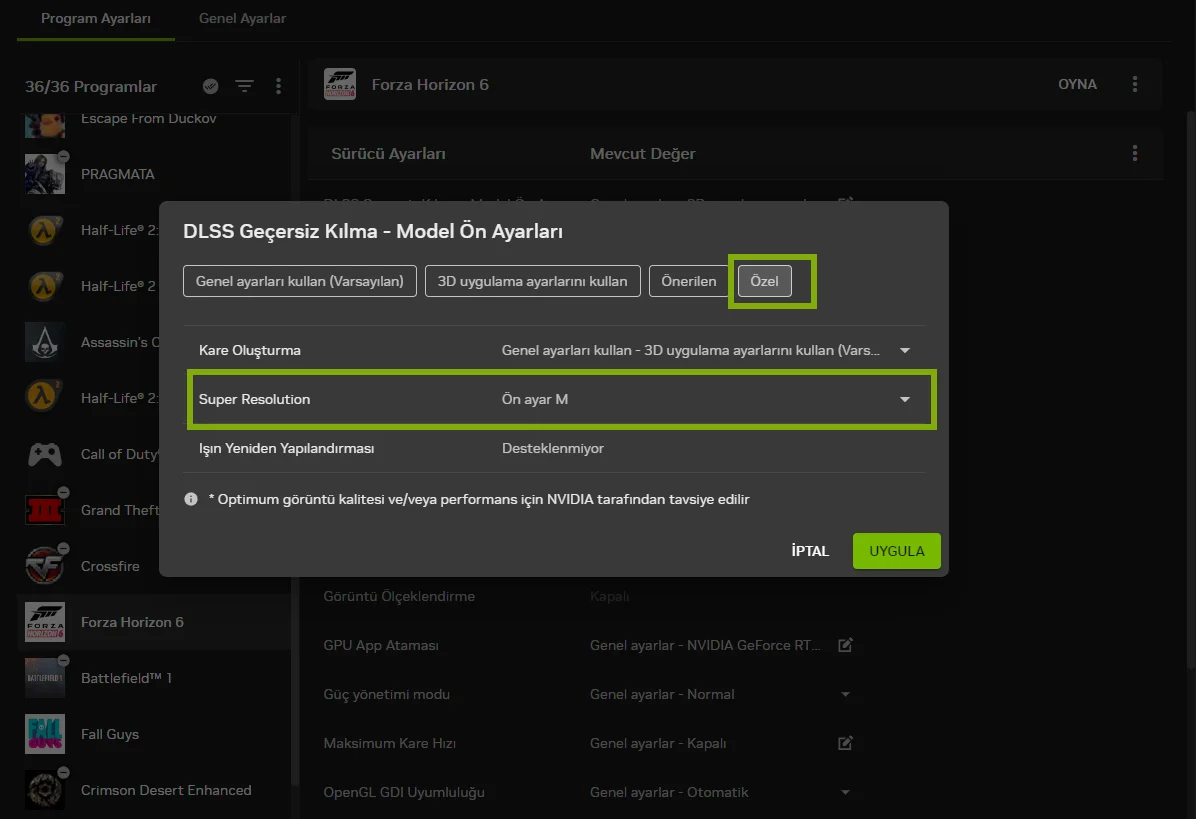This screenshot has width=1196, height=819.
Task: Click the Desteklenmiyor value for Işın Yeniden Yapılandırması
Action: point(553,448)
